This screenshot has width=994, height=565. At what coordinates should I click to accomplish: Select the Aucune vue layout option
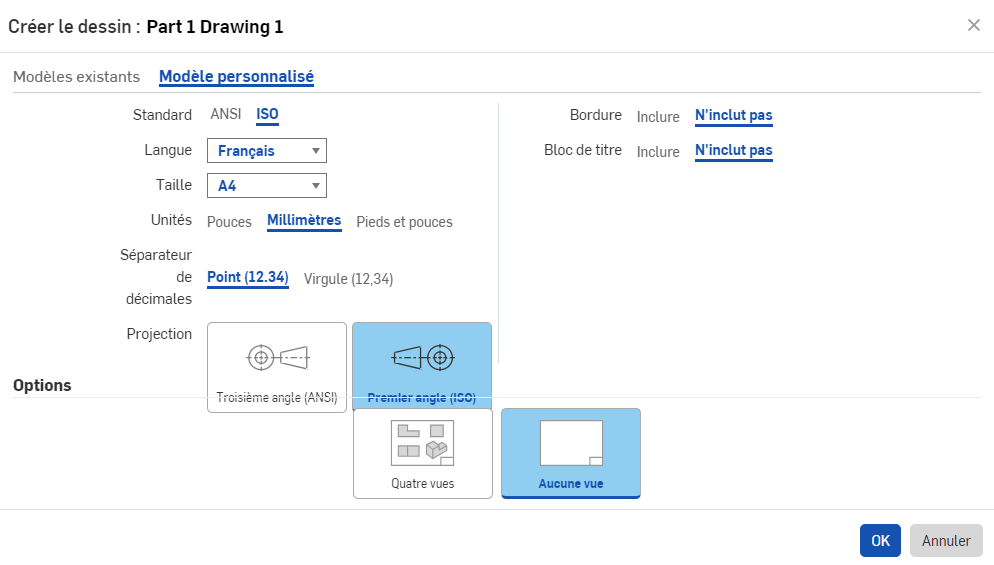pos(570,444)
